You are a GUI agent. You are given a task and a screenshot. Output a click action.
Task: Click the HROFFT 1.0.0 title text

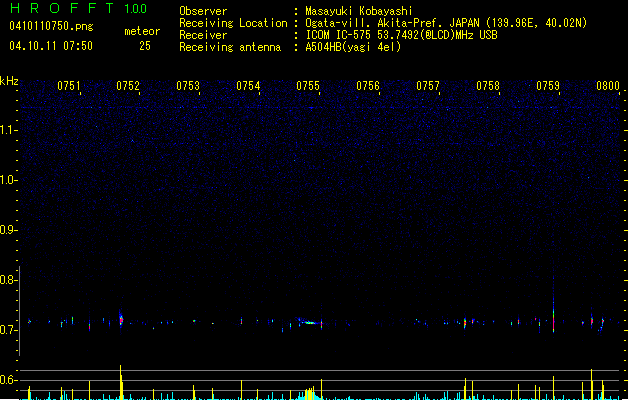tap(79, 8)
